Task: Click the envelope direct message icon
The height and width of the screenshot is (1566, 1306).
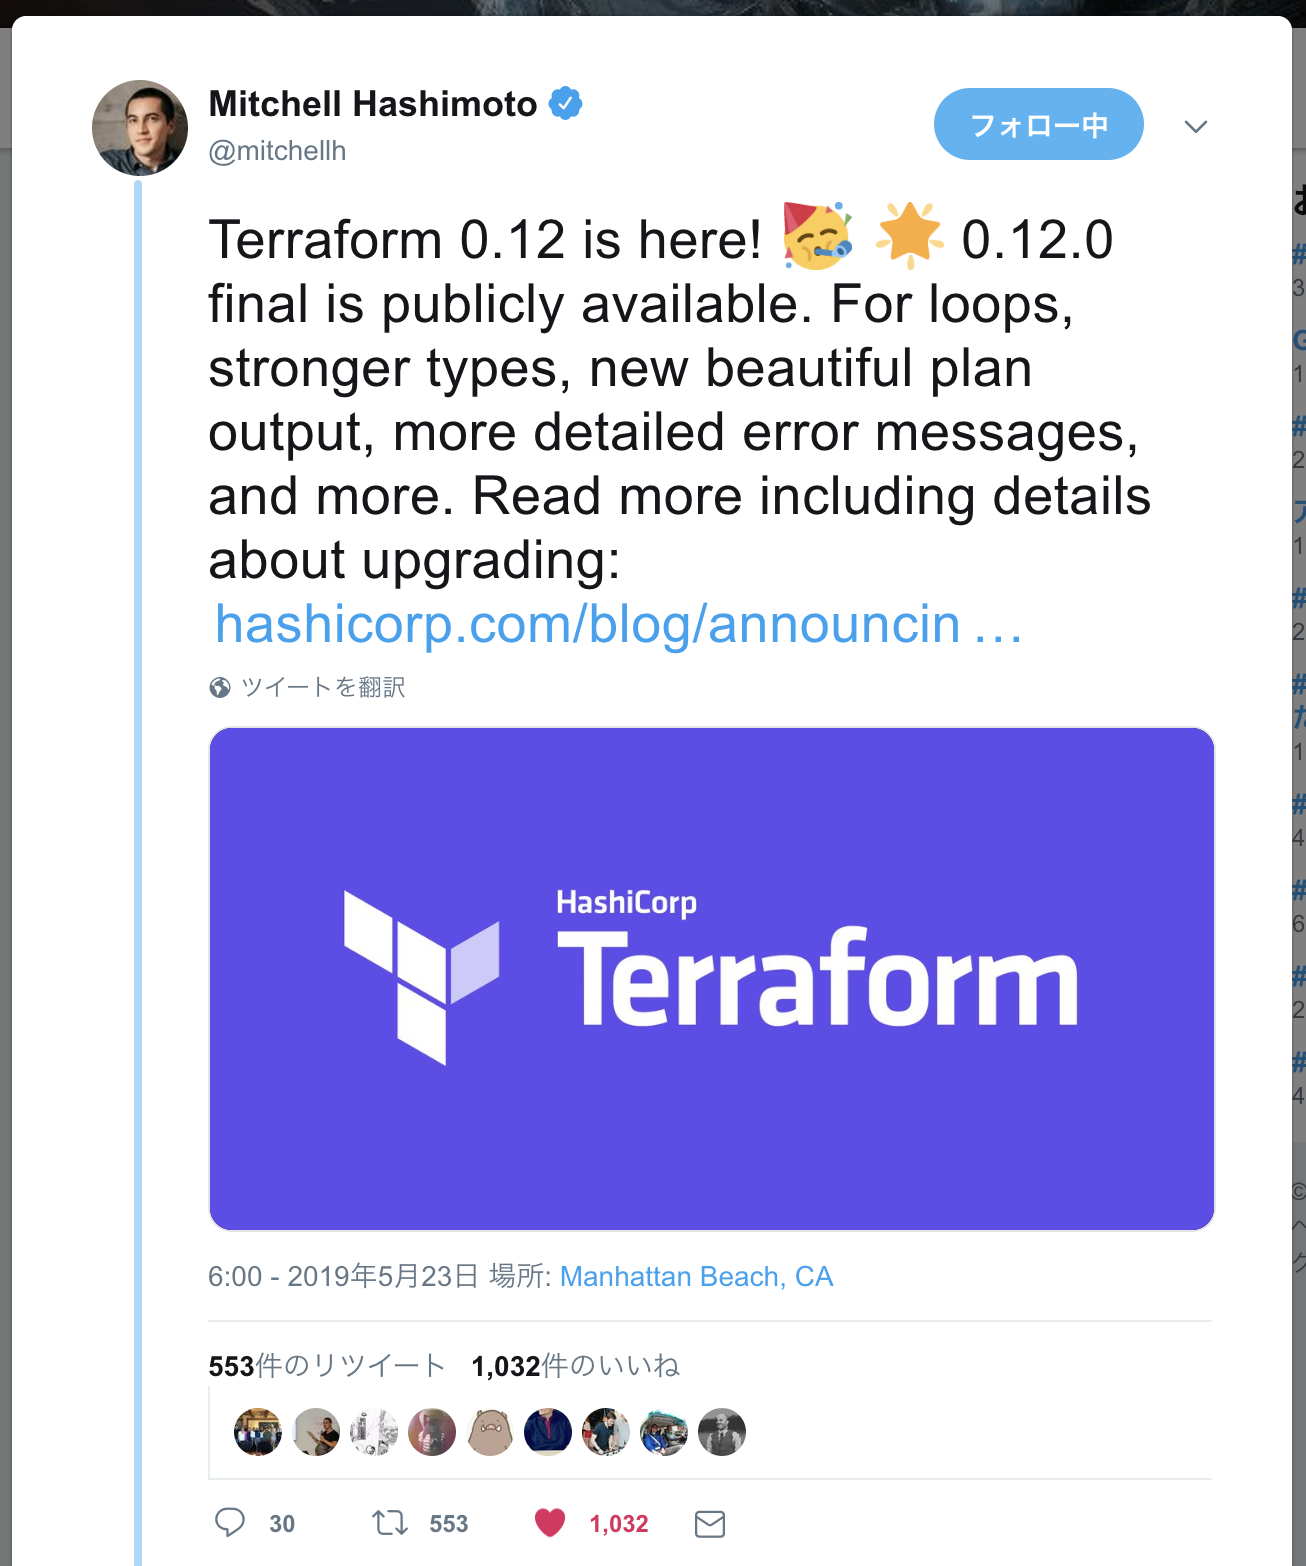Action: 710,1524
